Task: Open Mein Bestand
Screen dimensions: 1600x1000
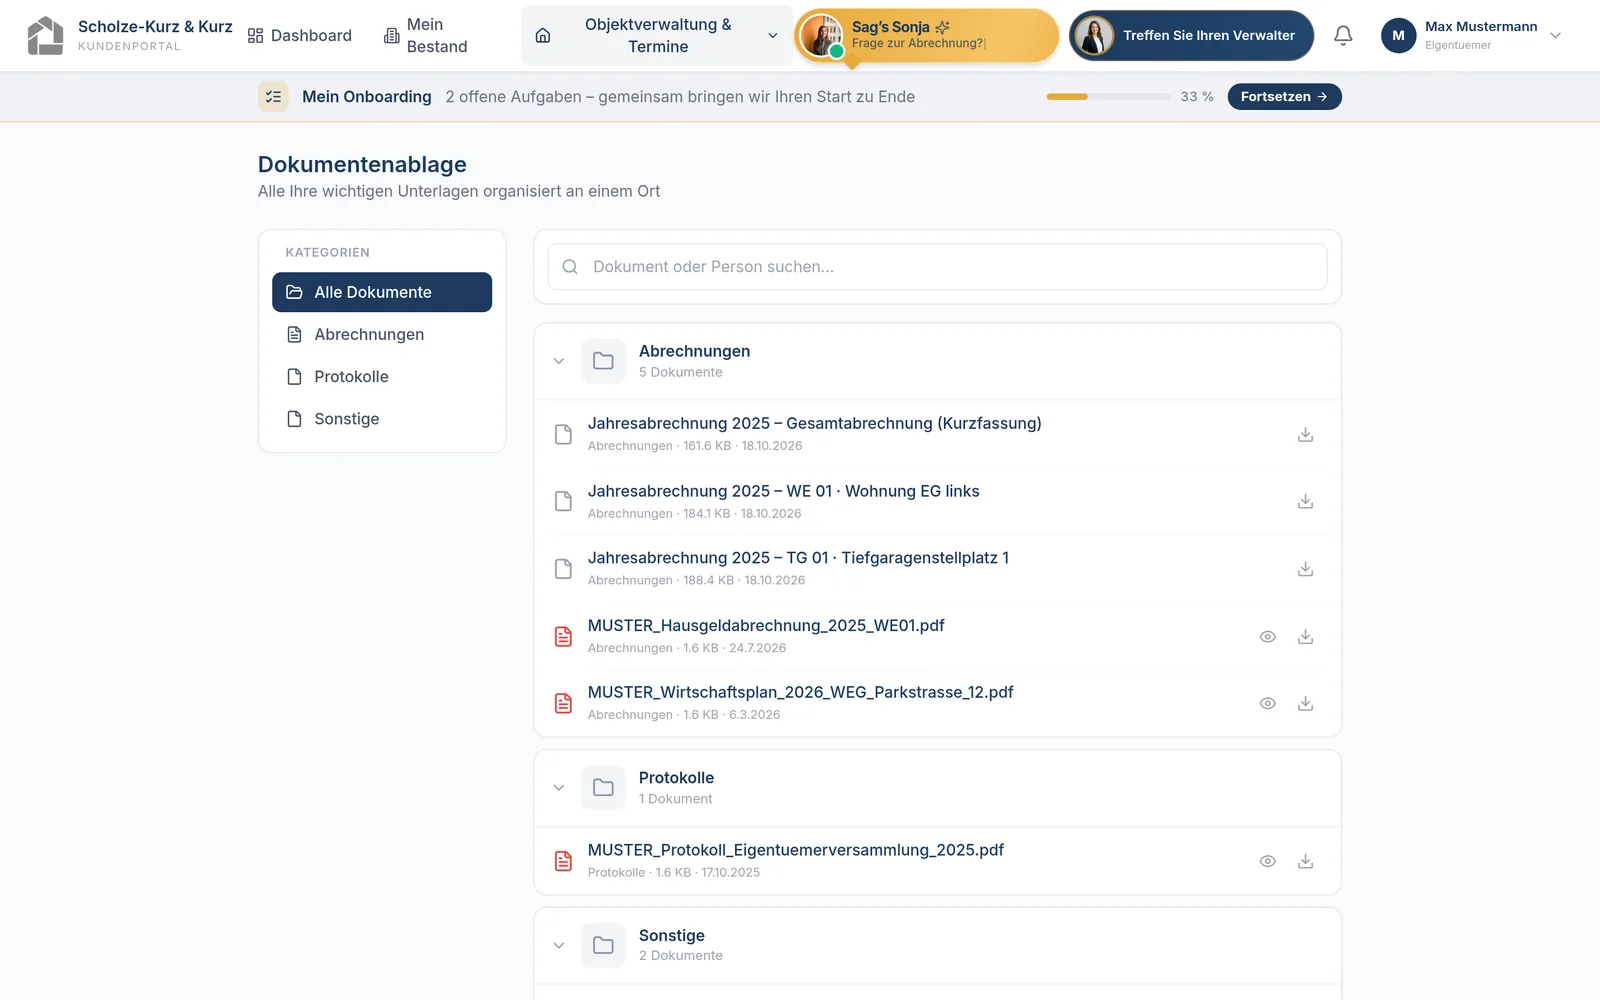Action: [x=426, y=36]
